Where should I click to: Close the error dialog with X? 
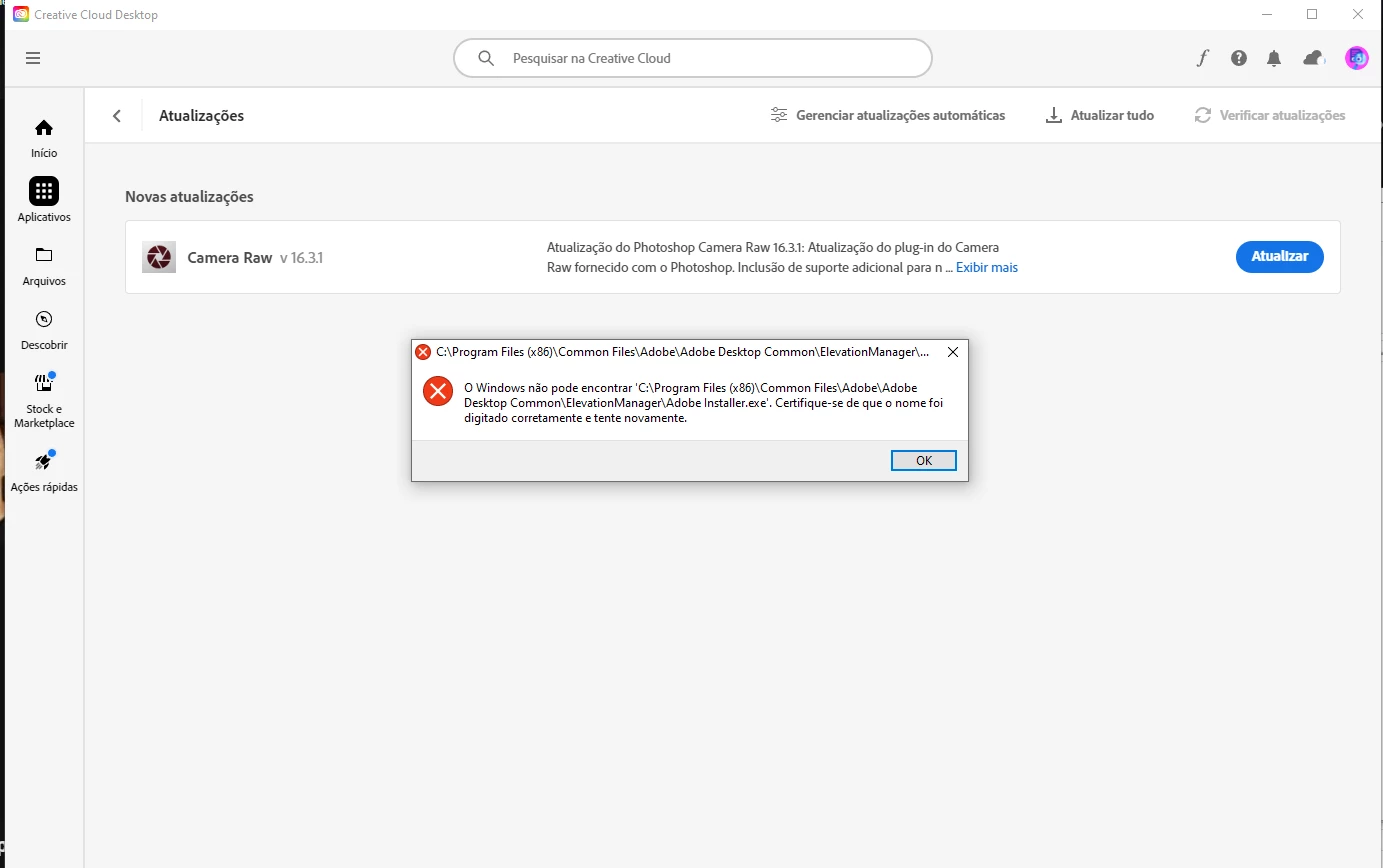[953, 352]
